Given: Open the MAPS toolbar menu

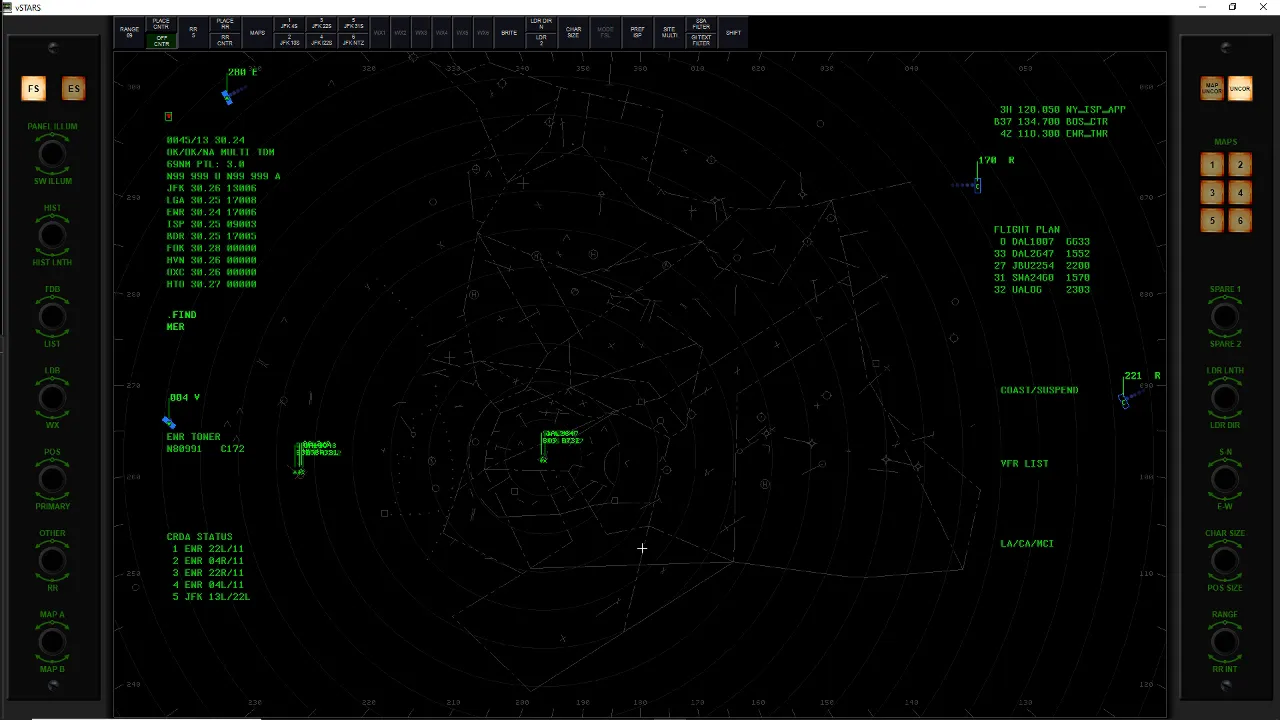Looking at the screenshot, I should [x=257, y=32].
